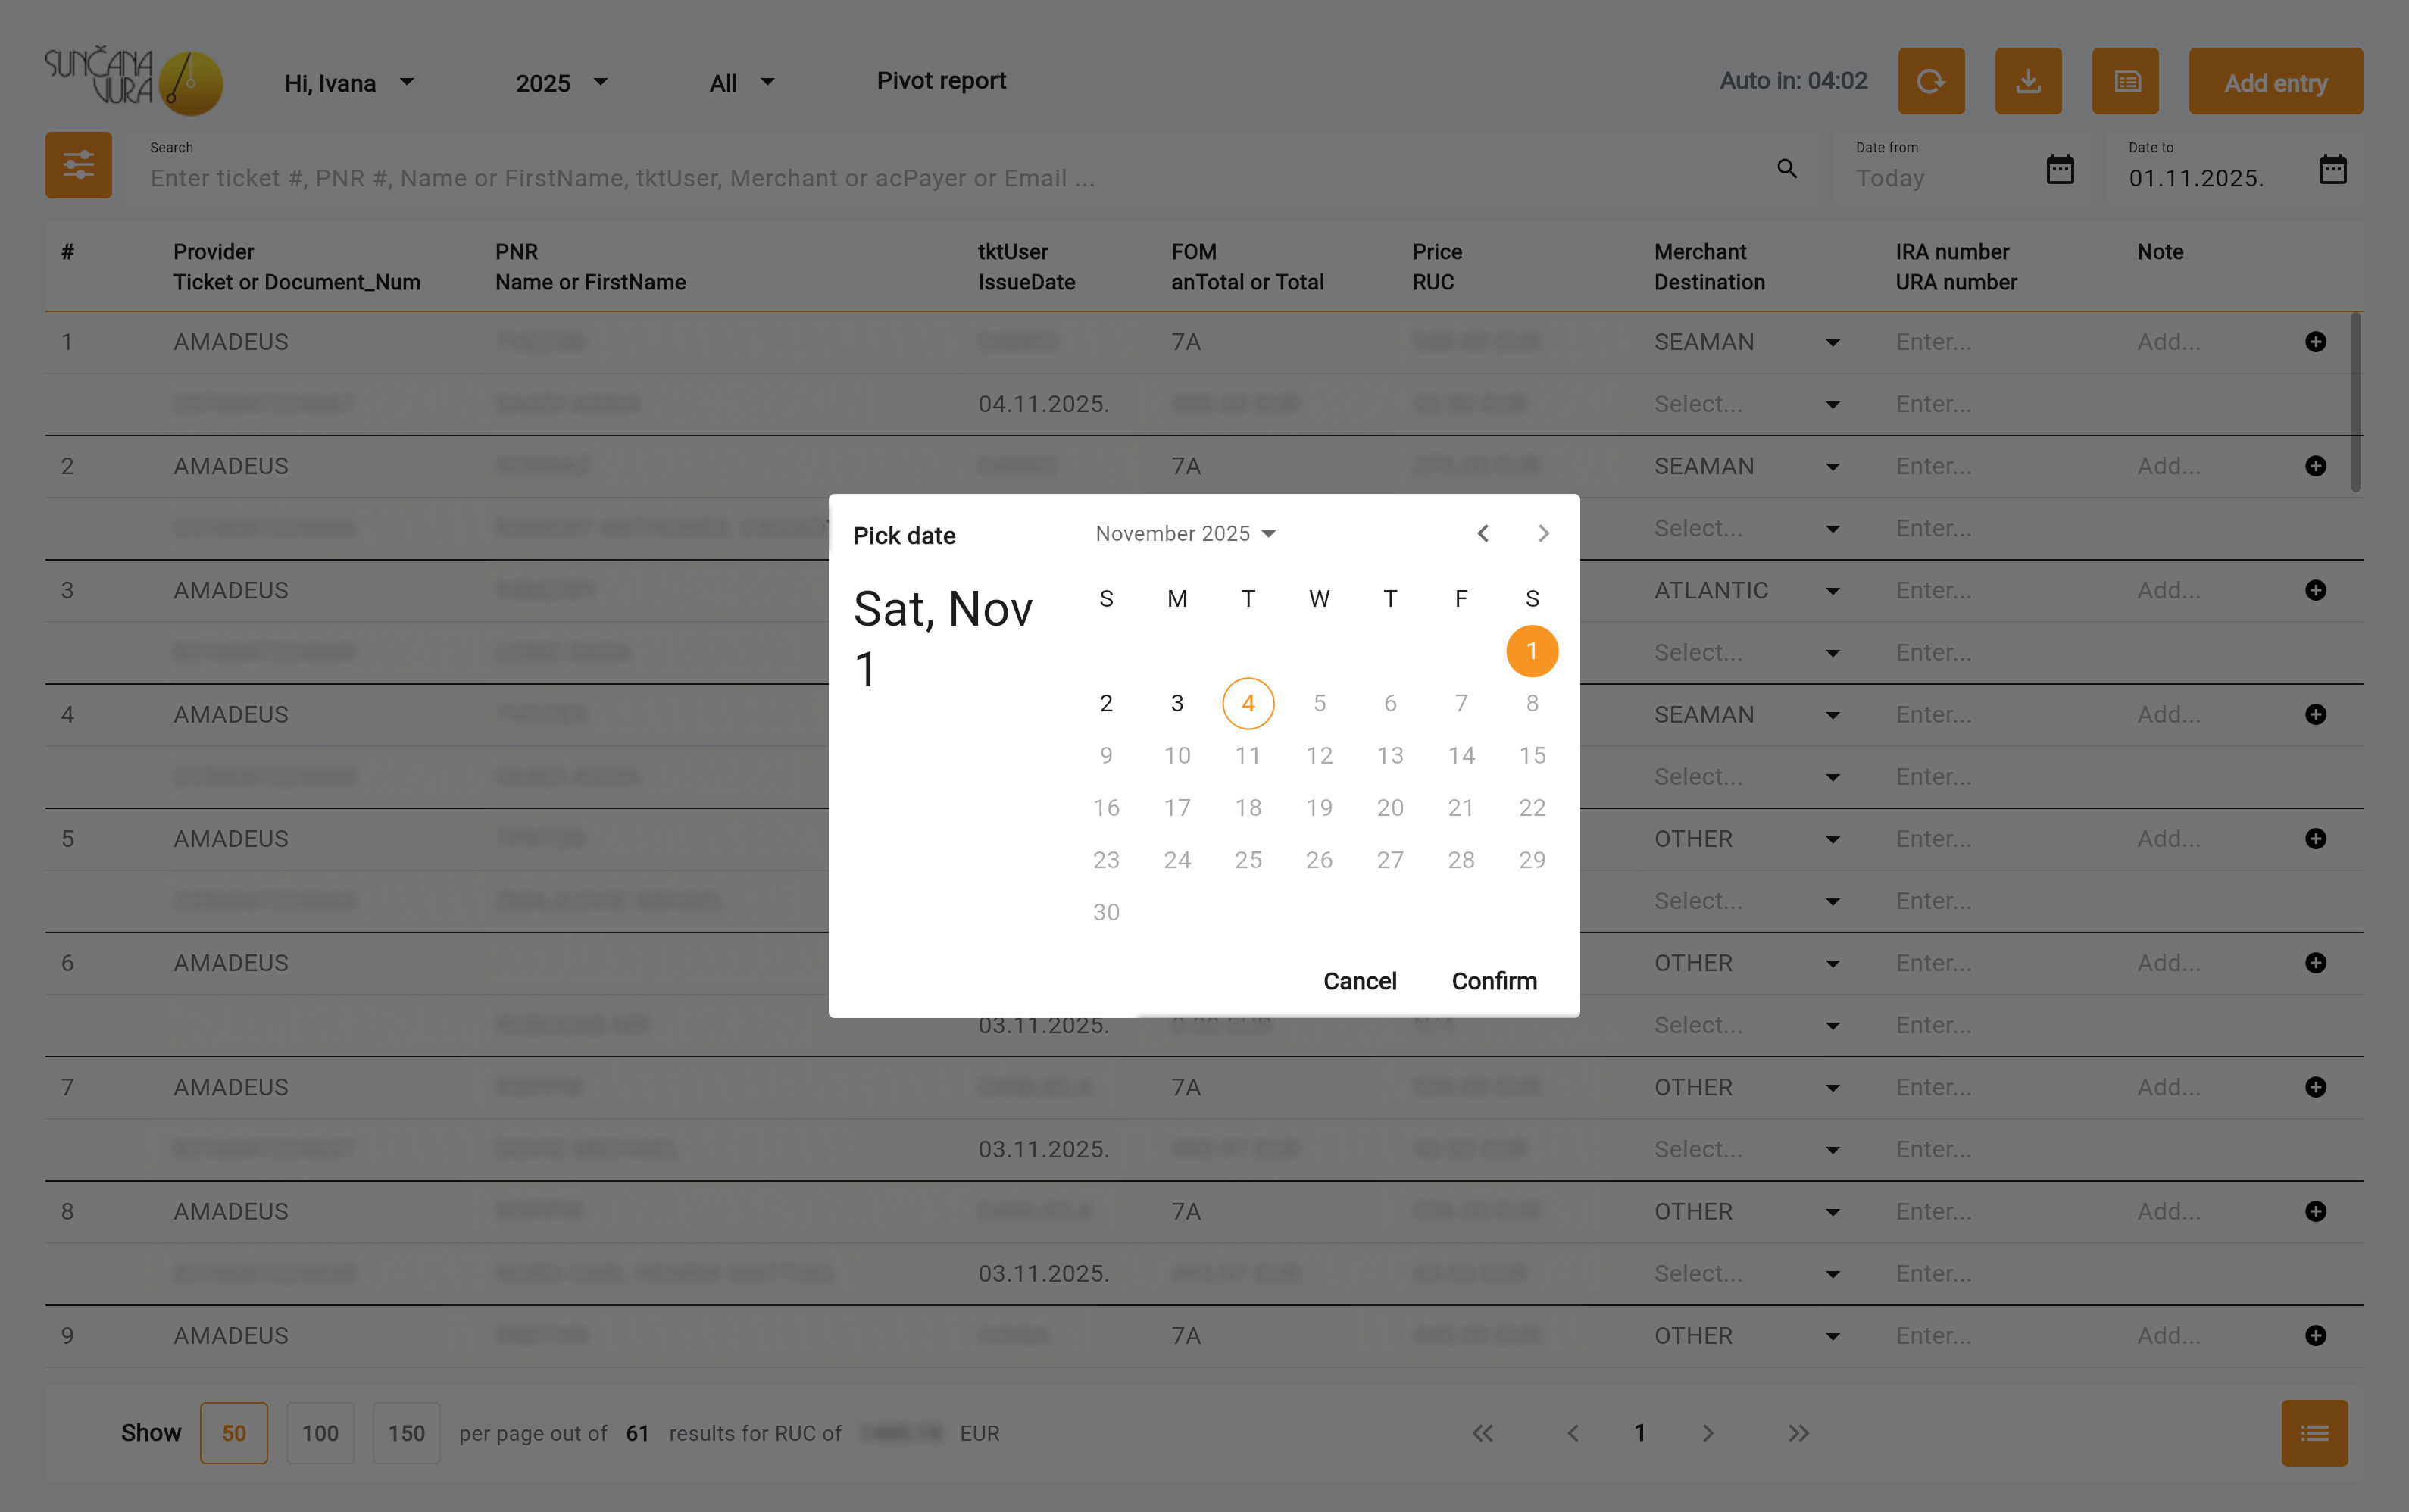Click the search magnifier icon
2409x1512 pixels.
(1786, 169)
